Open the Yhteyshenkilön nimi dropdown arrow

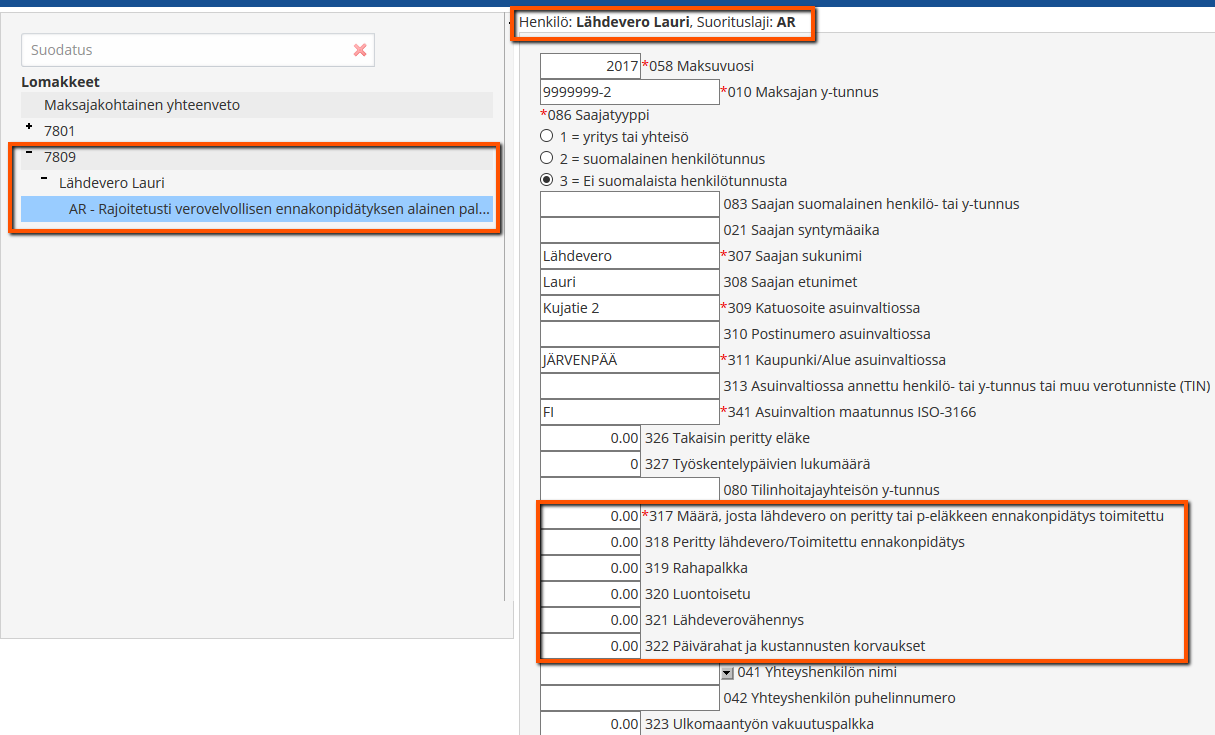tap(727, 673)
